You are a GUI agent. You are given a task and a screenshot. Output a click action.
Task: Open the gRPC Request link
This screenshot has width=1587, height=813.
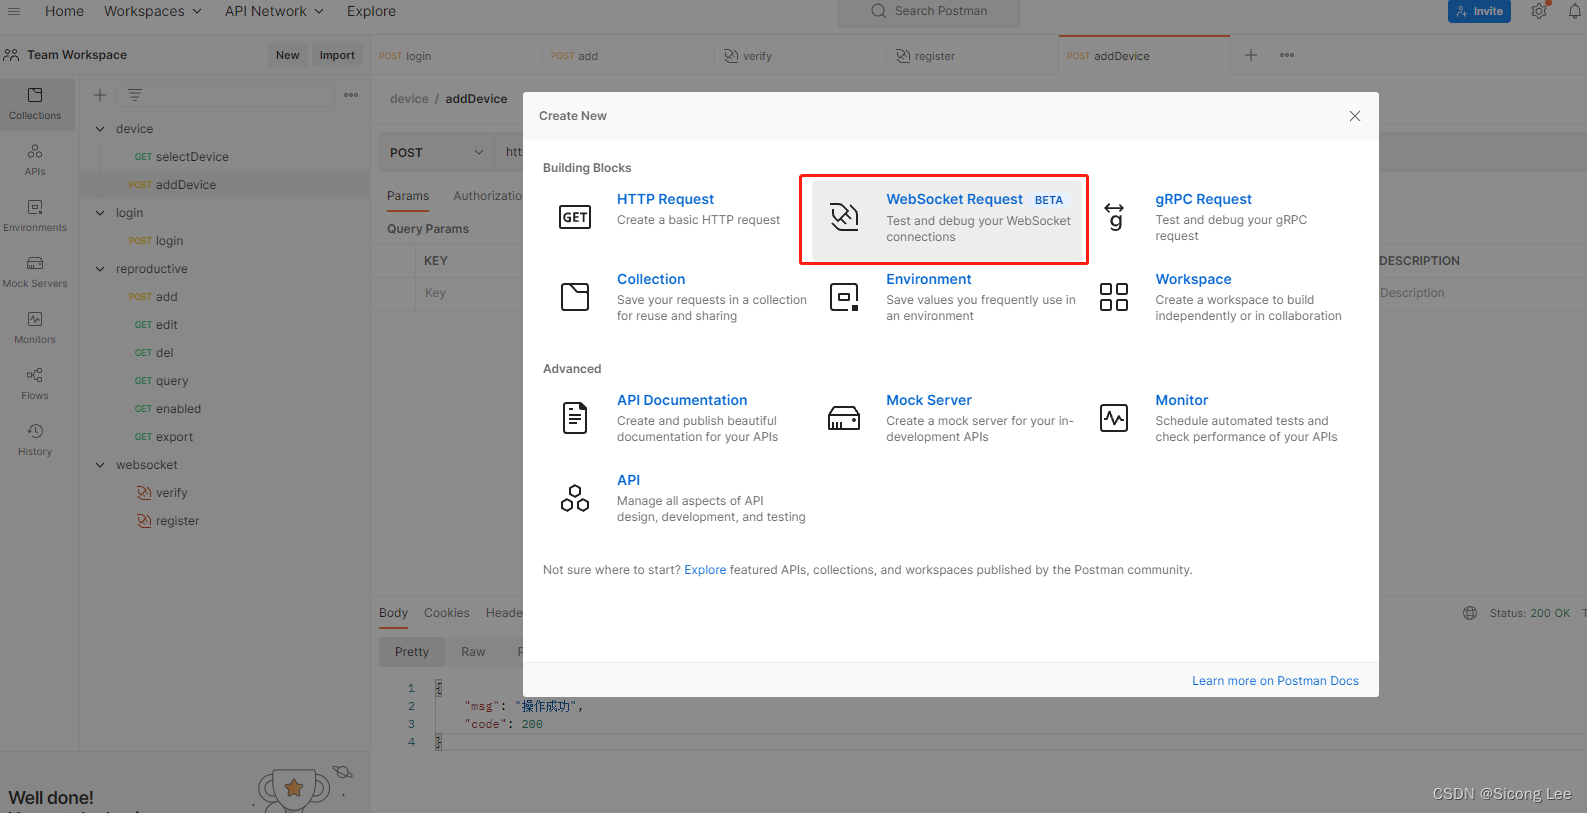(1203, 199)
